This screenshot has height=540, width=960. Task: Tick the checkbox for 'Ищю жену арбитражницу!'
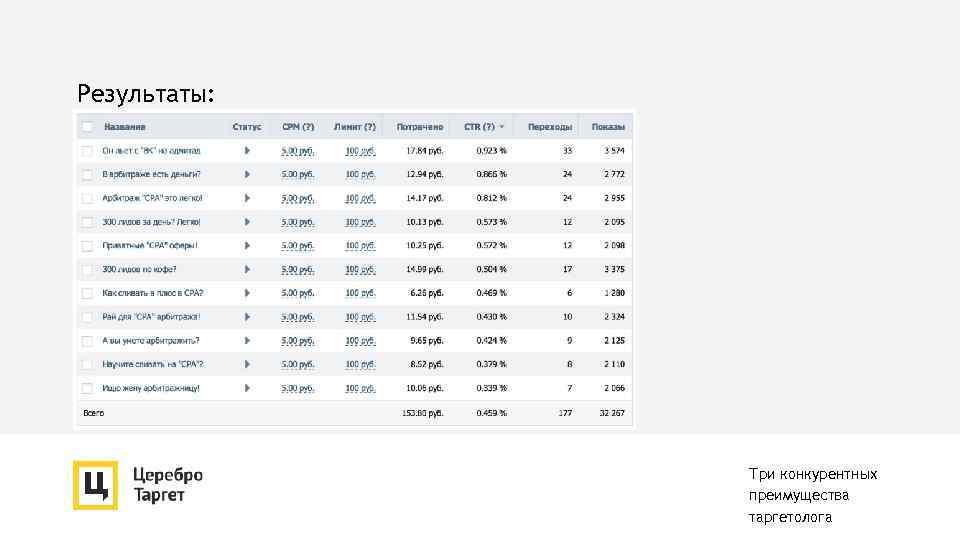[x=88, y=388]
